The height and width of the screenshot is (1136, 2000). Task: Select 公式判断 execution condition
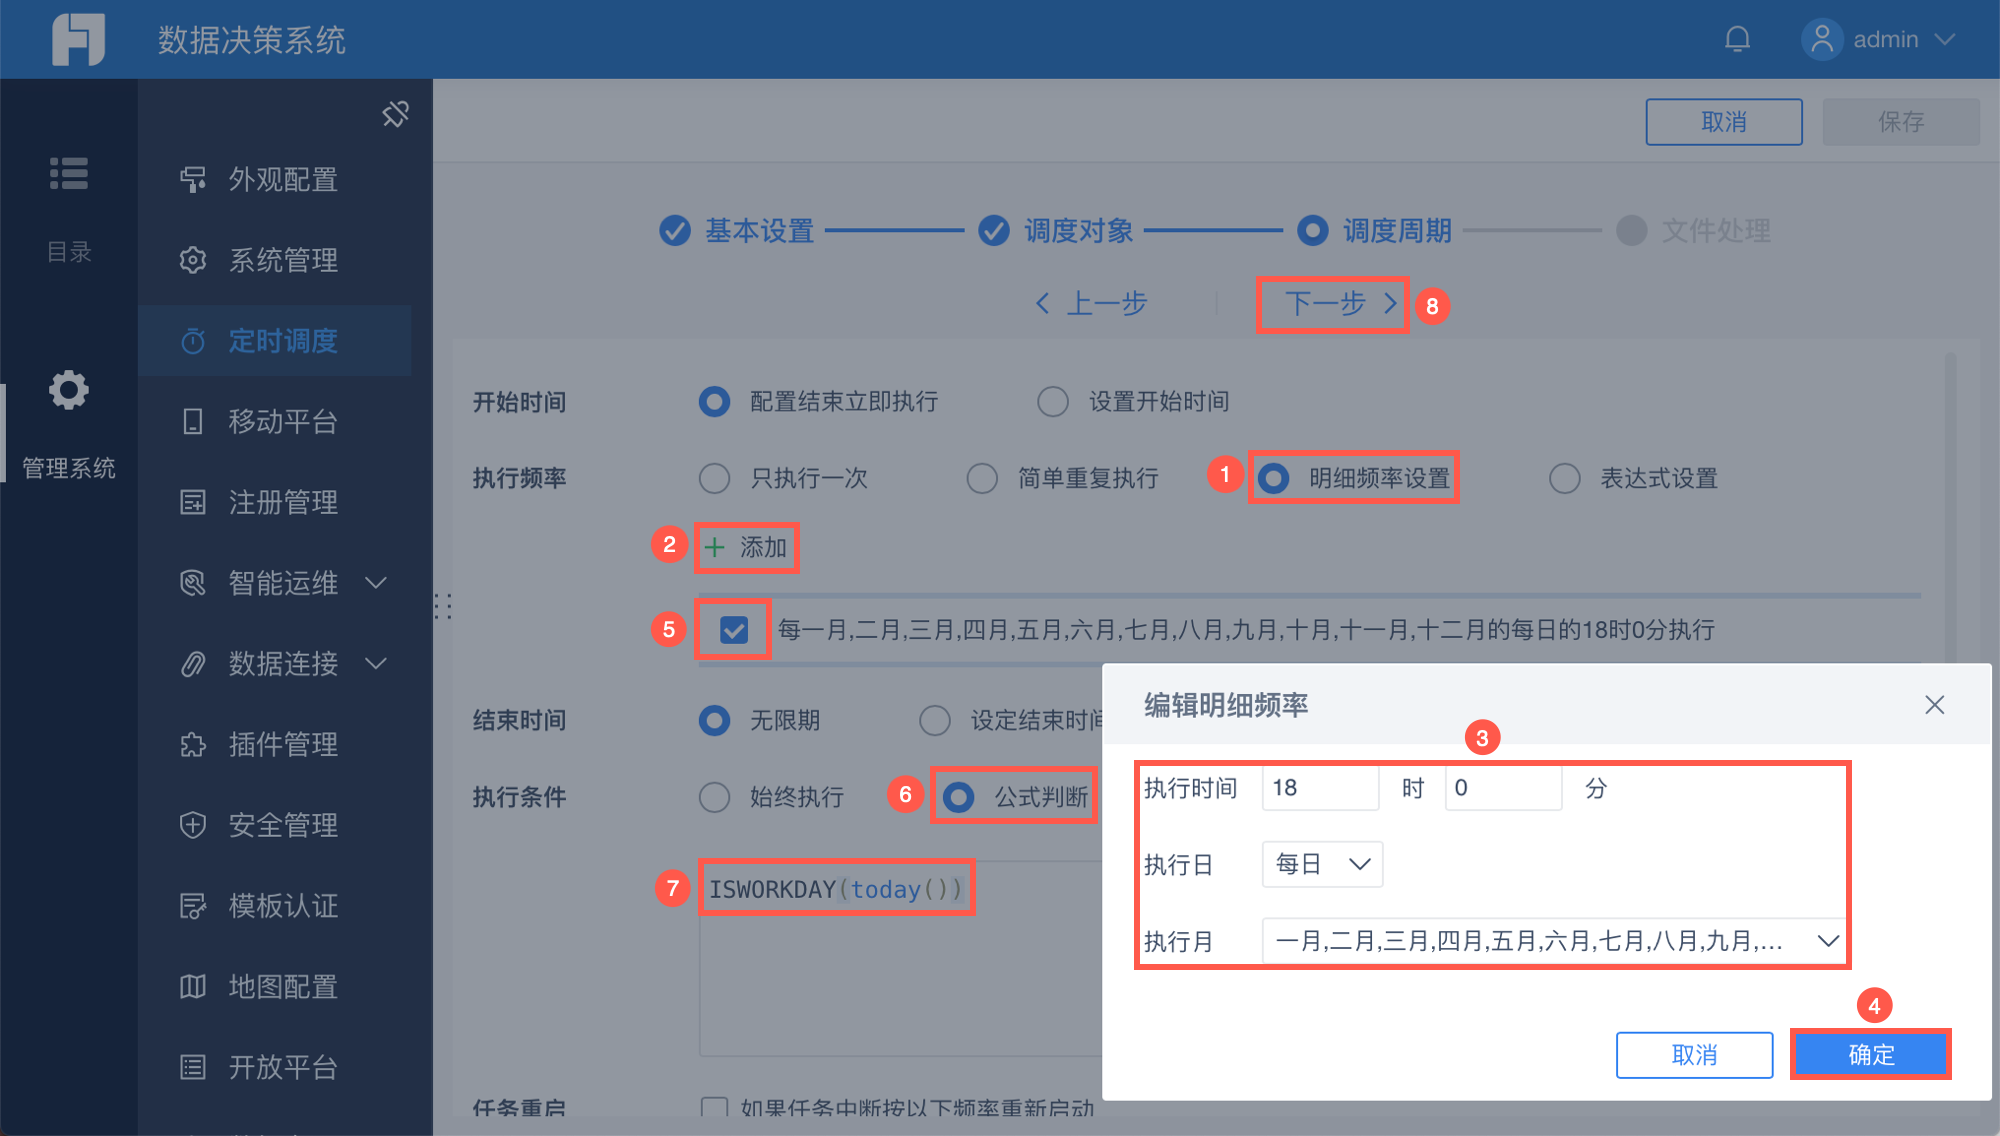coord(958,797)
